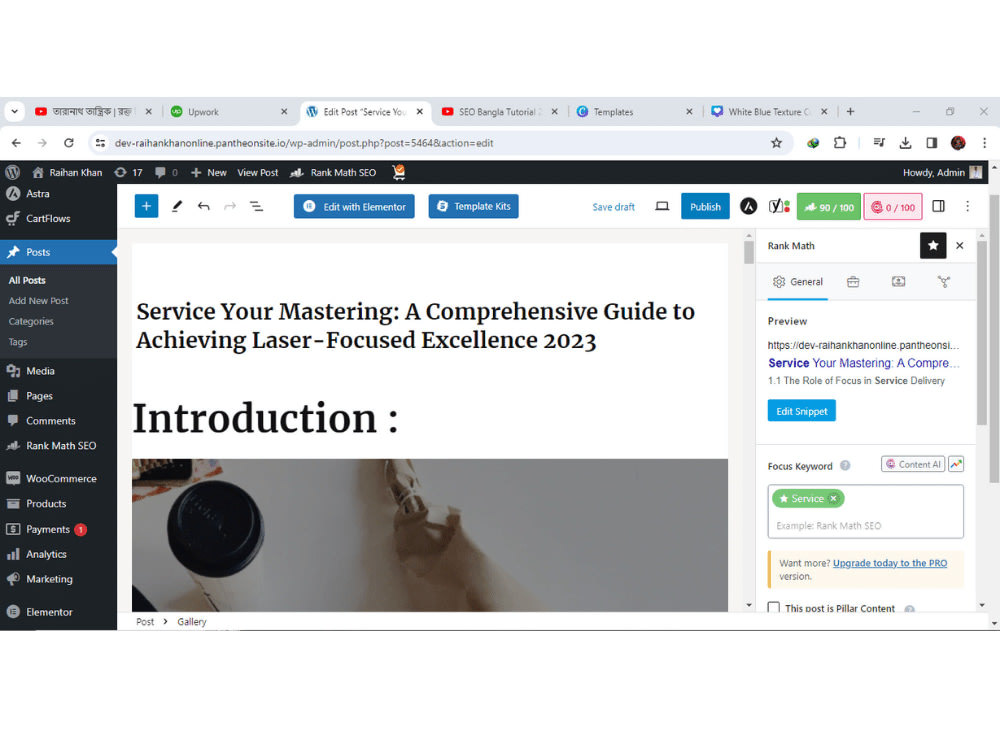
Task: Click the post title heading
Action: 415,326
